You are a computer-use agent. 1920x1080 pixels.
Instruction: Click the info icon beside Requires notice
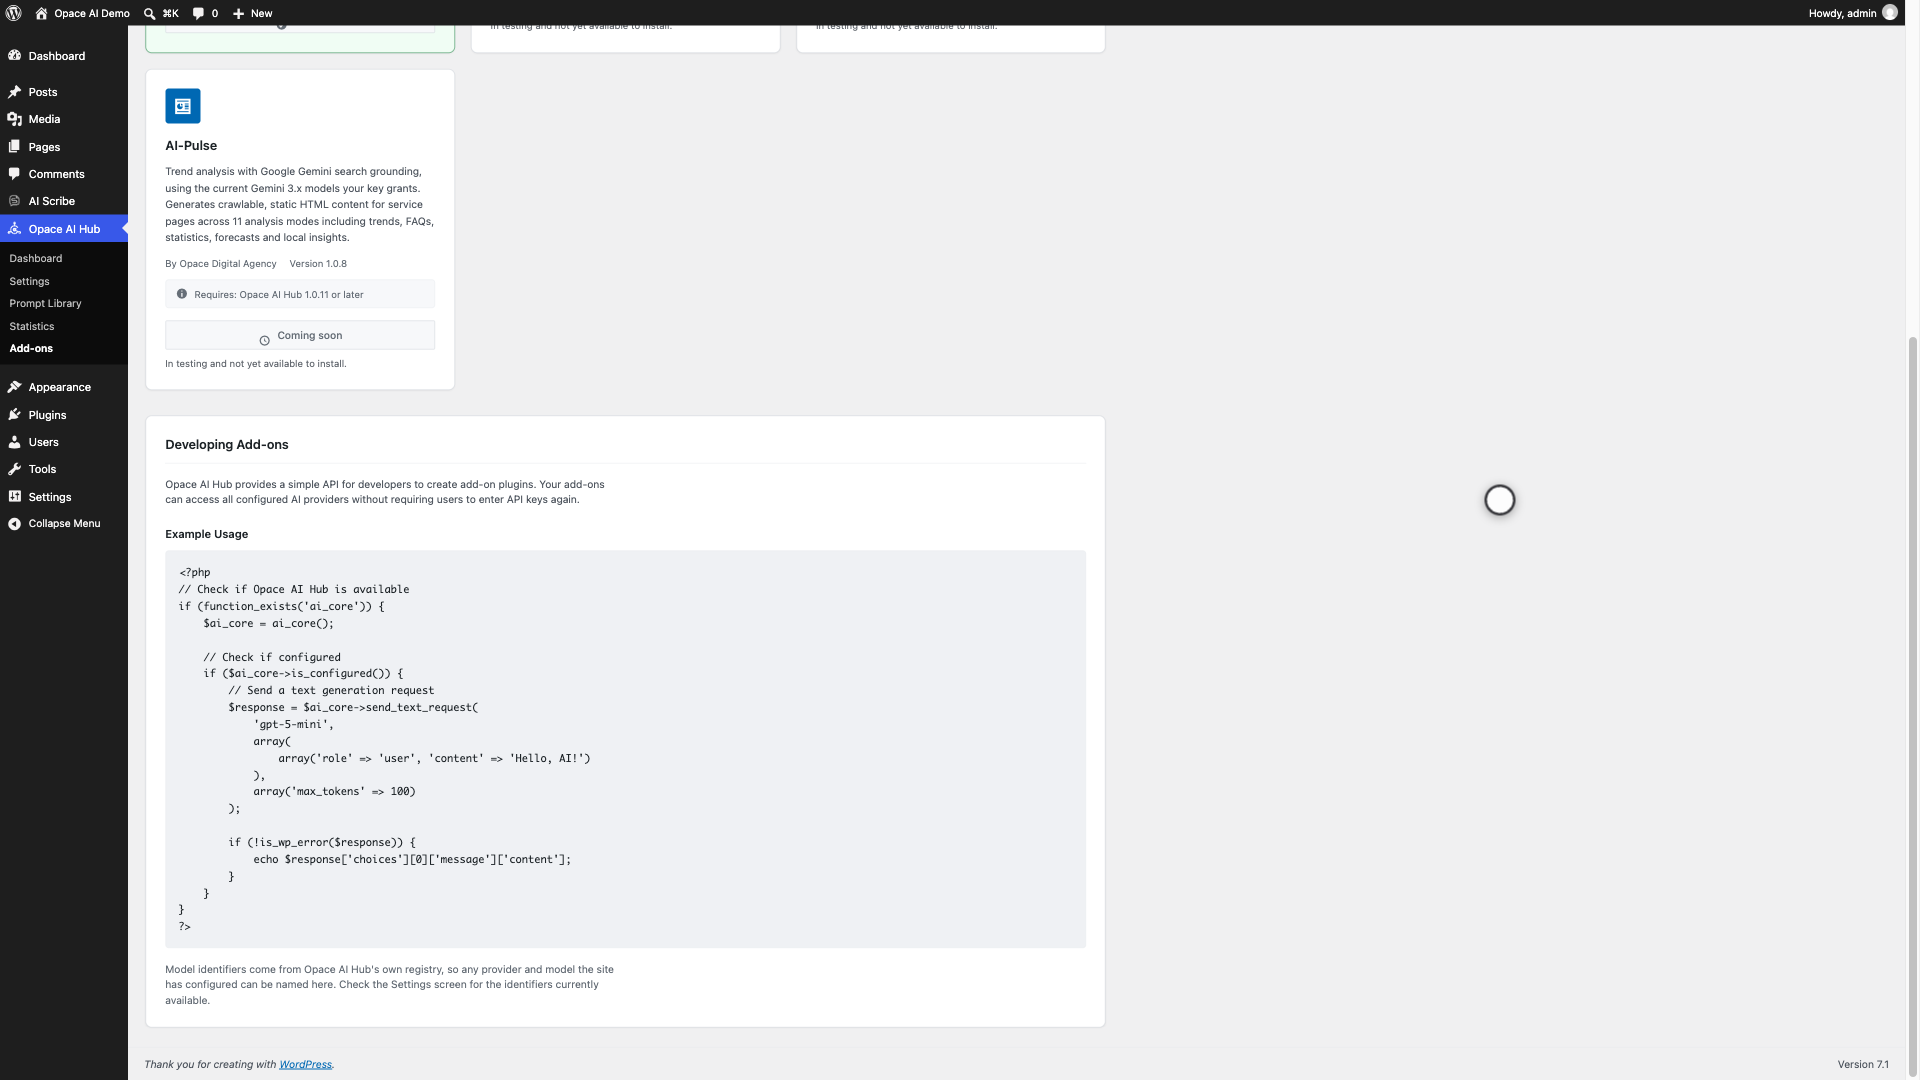point(182,294)
